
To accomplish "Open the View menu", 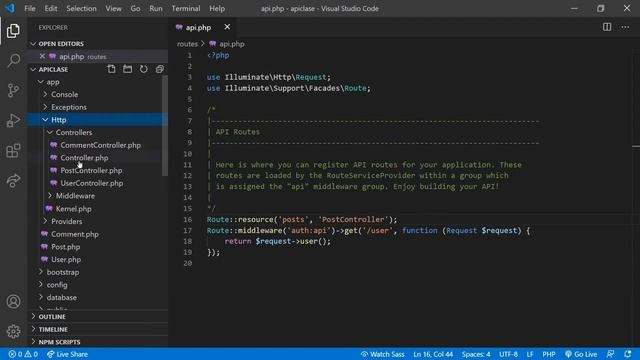I will (x=113, y=8).
